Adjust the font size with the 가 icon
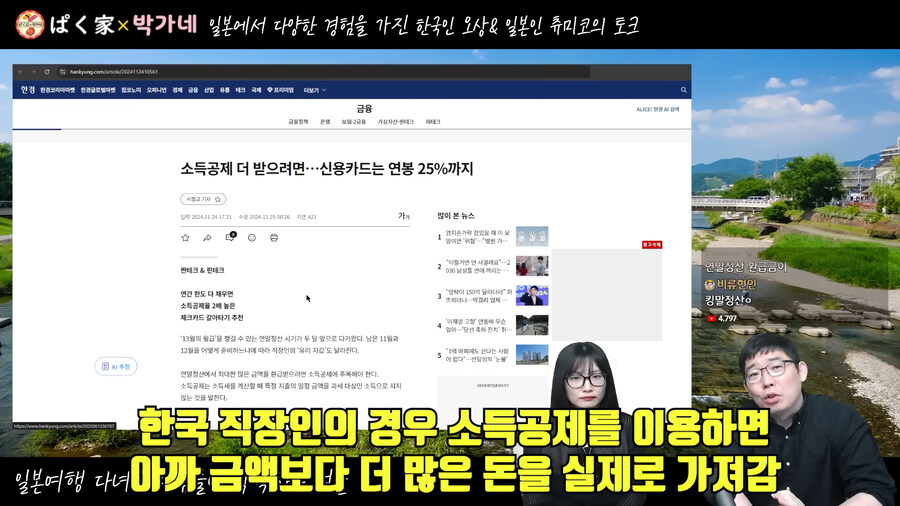The height and width of the screenshot is (506, 900). pos(404,216)
